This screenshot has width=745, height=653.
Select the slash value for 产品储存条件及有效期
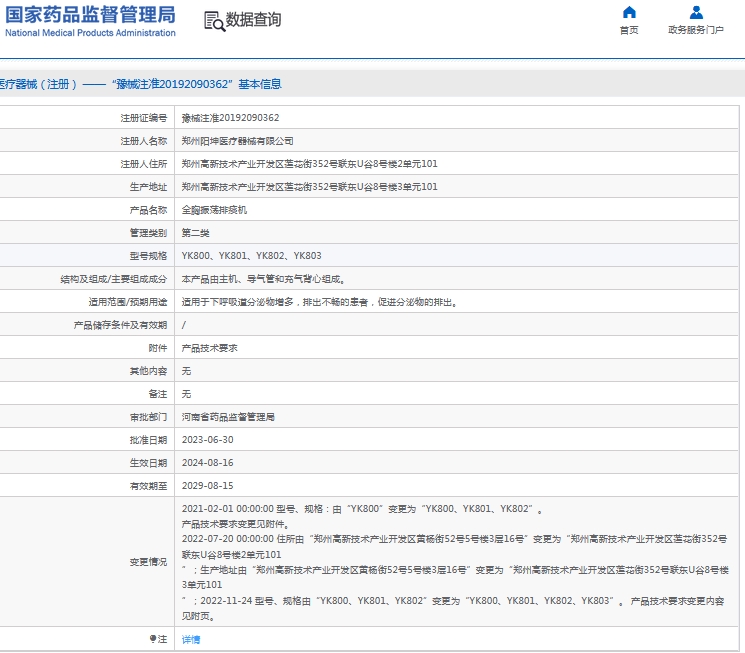(x=184, y=325)
